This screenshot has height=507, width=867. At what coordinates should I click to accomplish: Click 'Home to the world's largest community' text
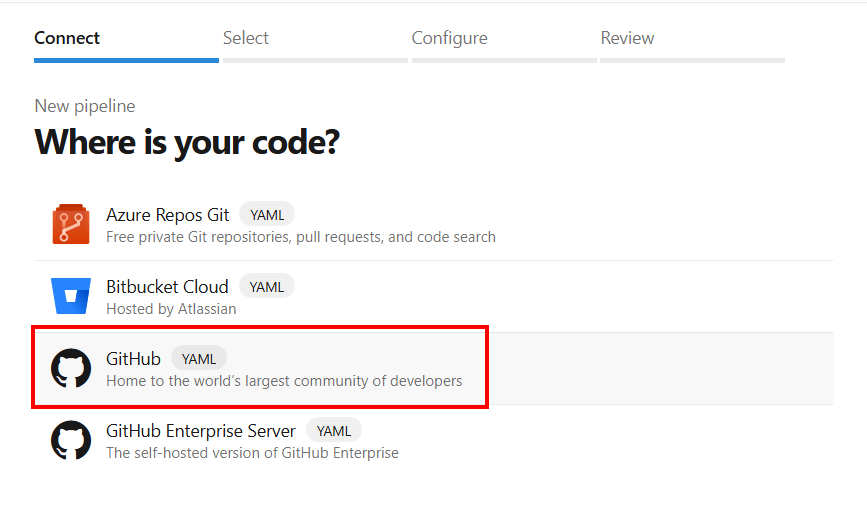[x=284, y=381]
